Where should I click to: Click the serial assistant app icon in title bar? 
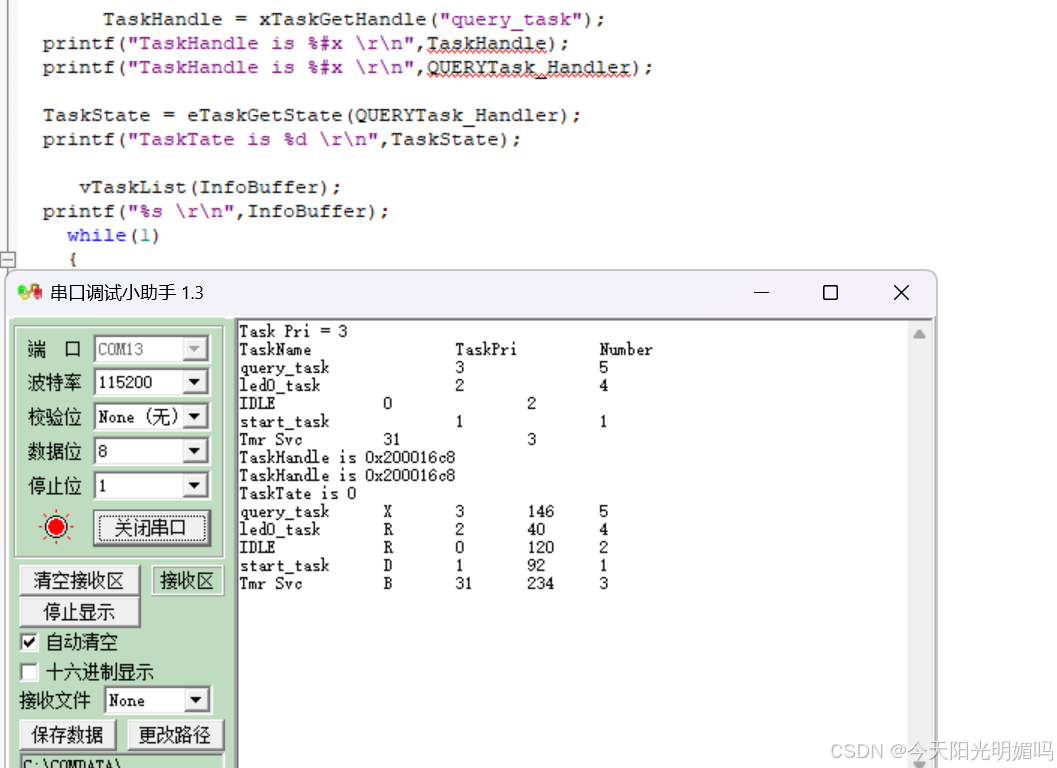(30, 292)
